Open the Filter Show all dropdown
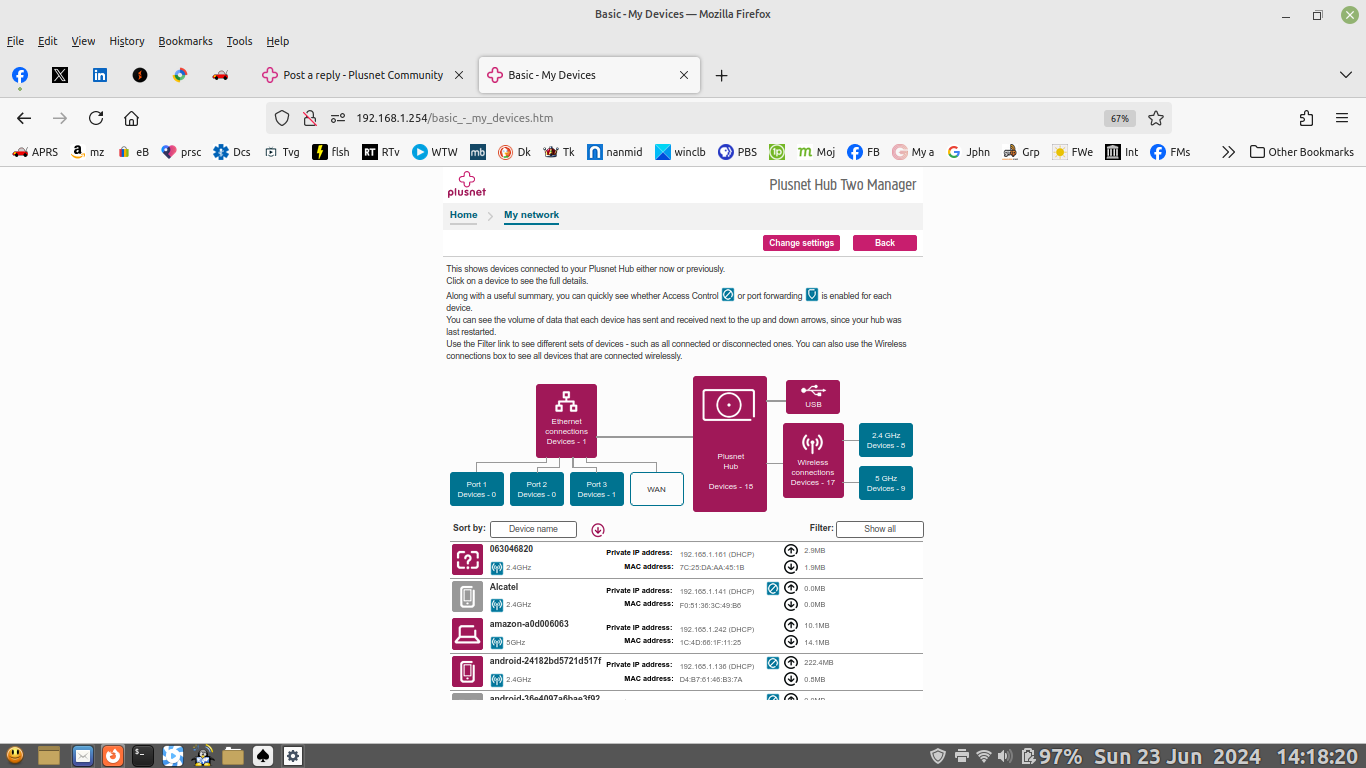 879,529
